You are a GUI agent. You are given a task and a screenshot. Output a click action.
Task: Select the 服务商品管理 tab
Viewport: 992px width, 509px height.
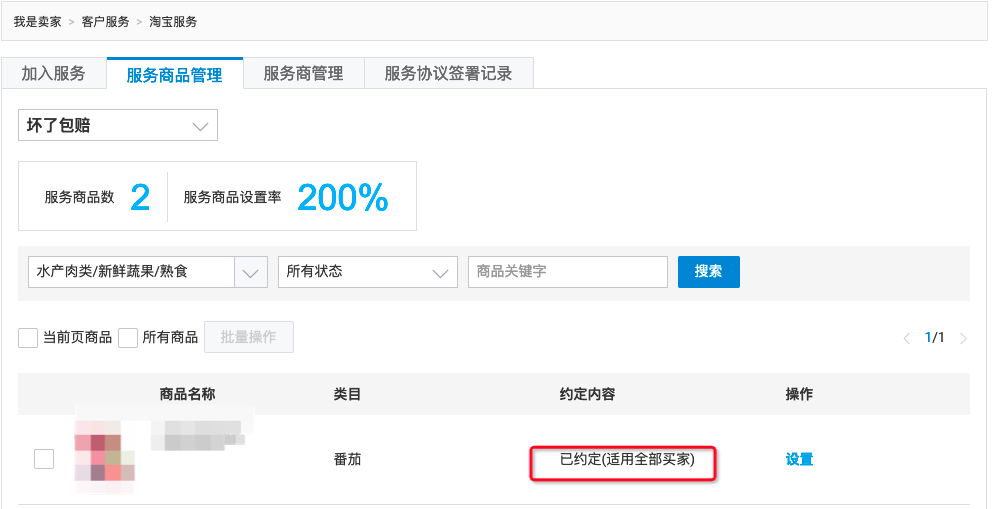click(175, 74)
